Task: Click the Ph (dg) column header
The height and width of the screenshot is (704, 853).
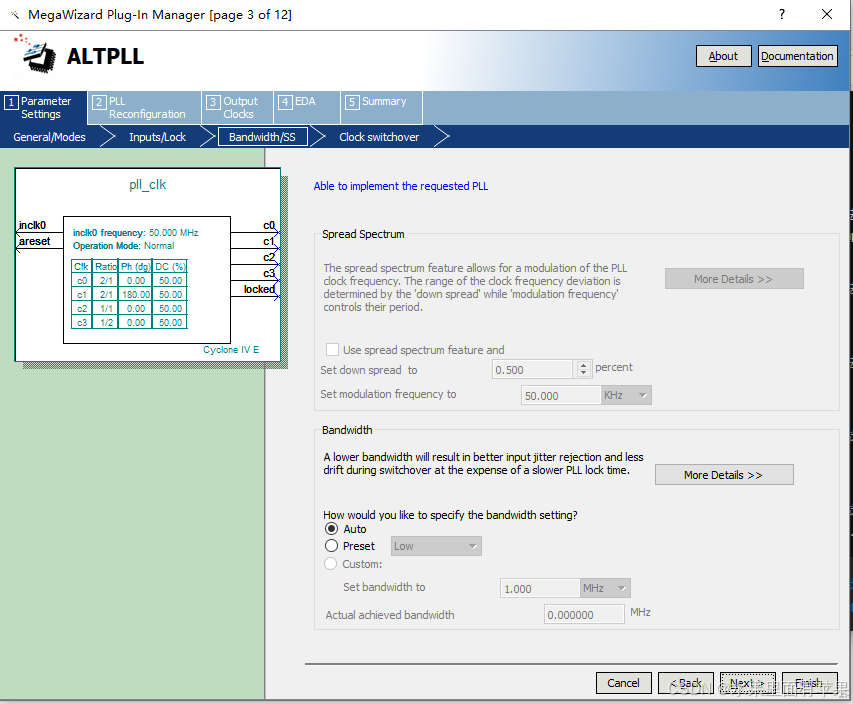Action: 136,266
